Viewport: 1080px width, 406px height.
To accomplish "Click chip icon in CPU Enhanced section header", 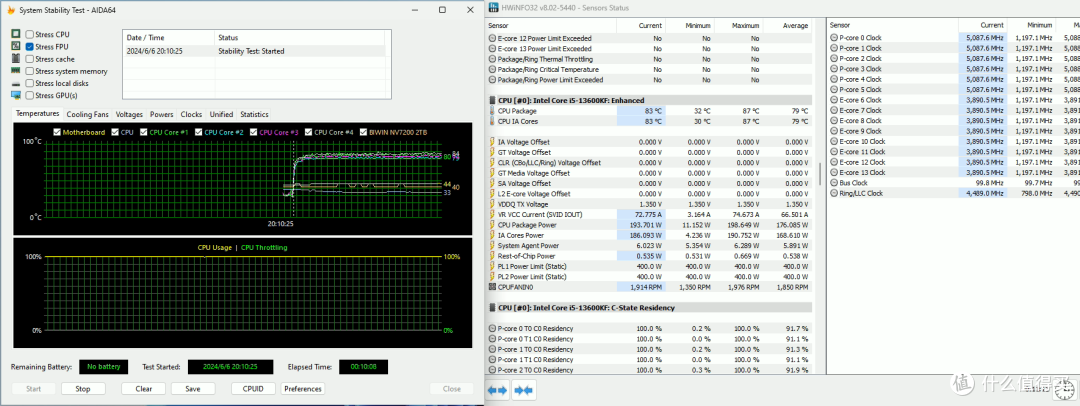I will point(492,99).
